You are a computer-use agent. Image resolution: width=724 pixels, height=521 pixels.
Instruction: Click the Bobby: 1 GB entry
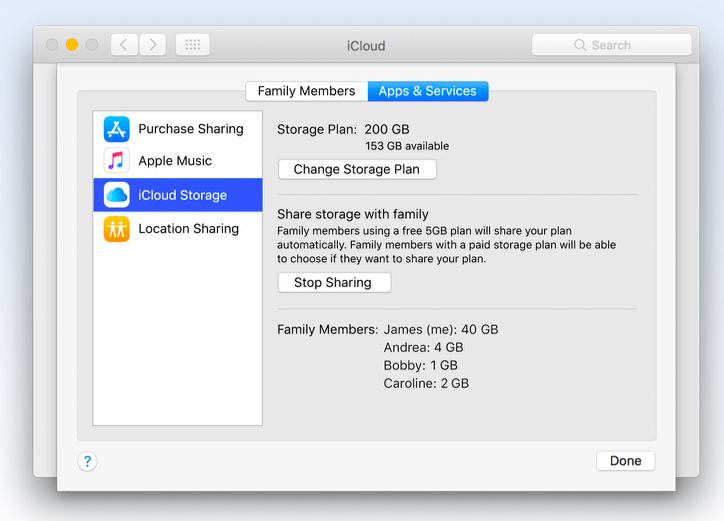(x=421, y=365)
